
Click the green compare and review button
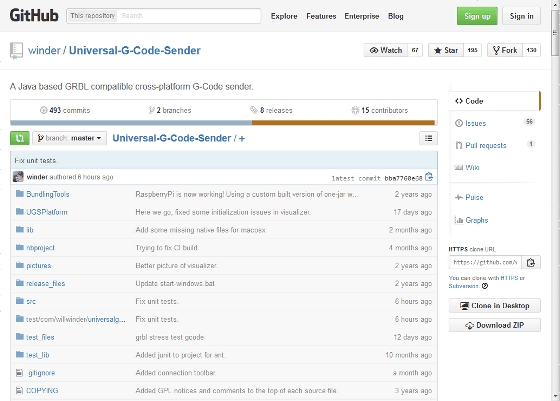click(x=20, y=138)
